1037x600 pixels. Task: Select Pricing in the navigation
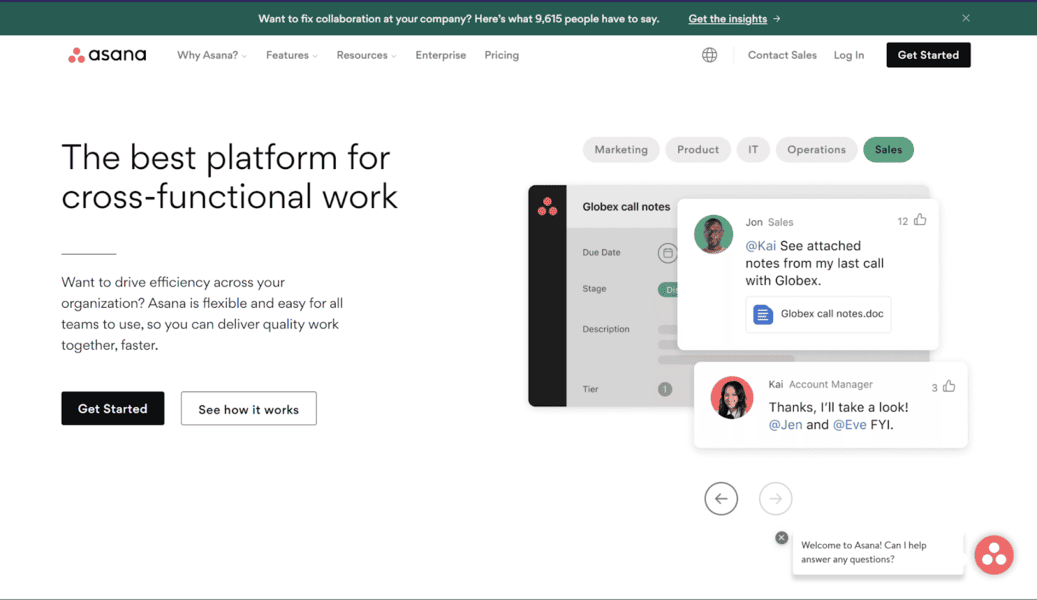pos(501,55)
